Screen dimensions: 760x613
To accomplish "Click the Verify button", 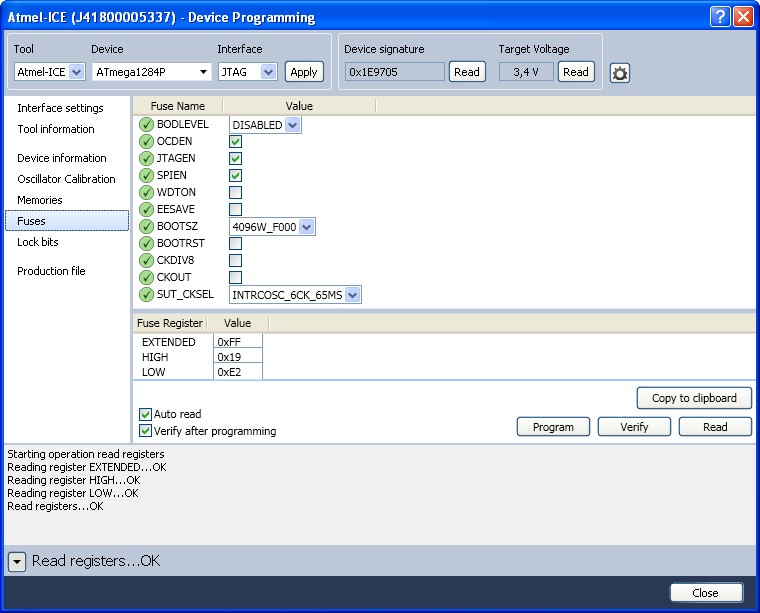I will point(634,427).
